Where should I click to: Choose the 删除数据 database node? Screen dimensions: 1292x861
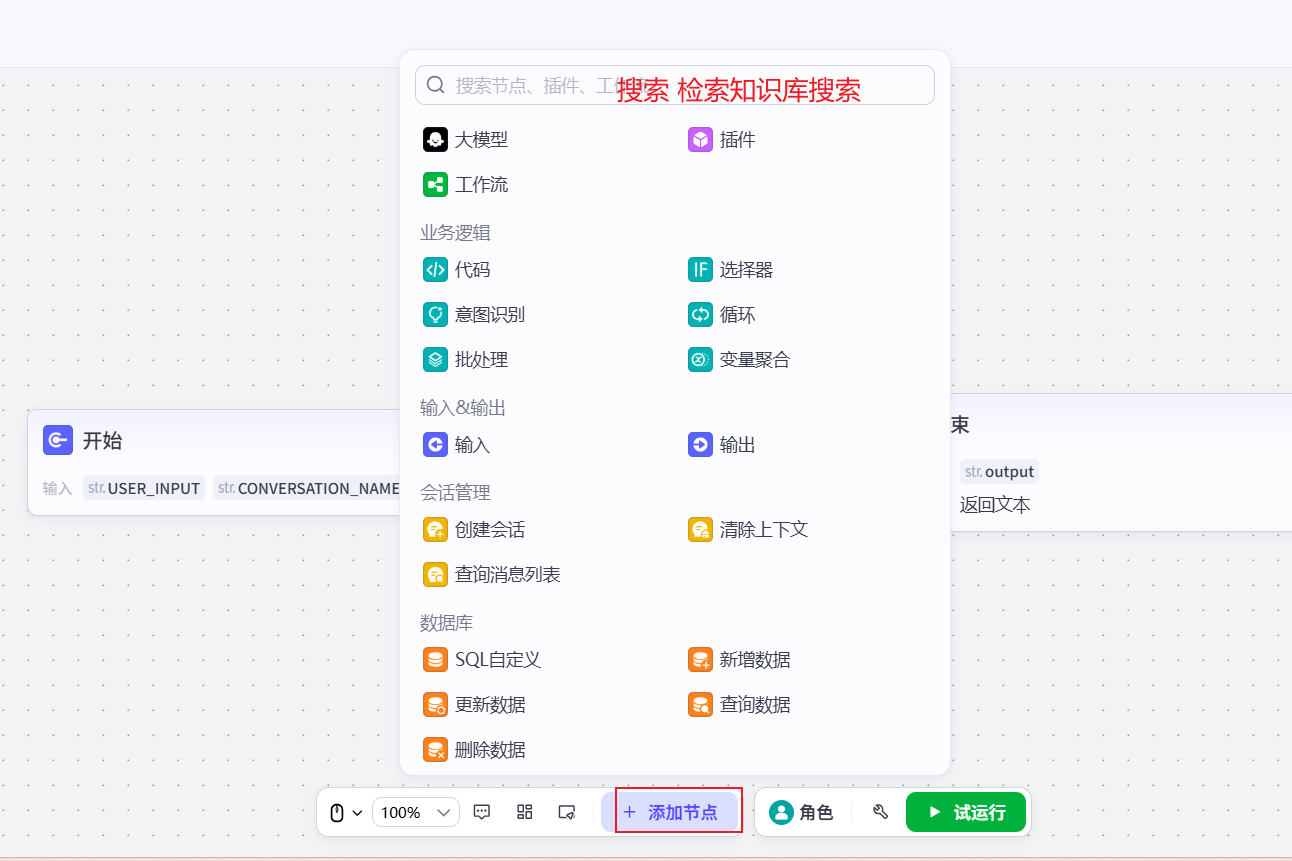(x=474, y=750)
